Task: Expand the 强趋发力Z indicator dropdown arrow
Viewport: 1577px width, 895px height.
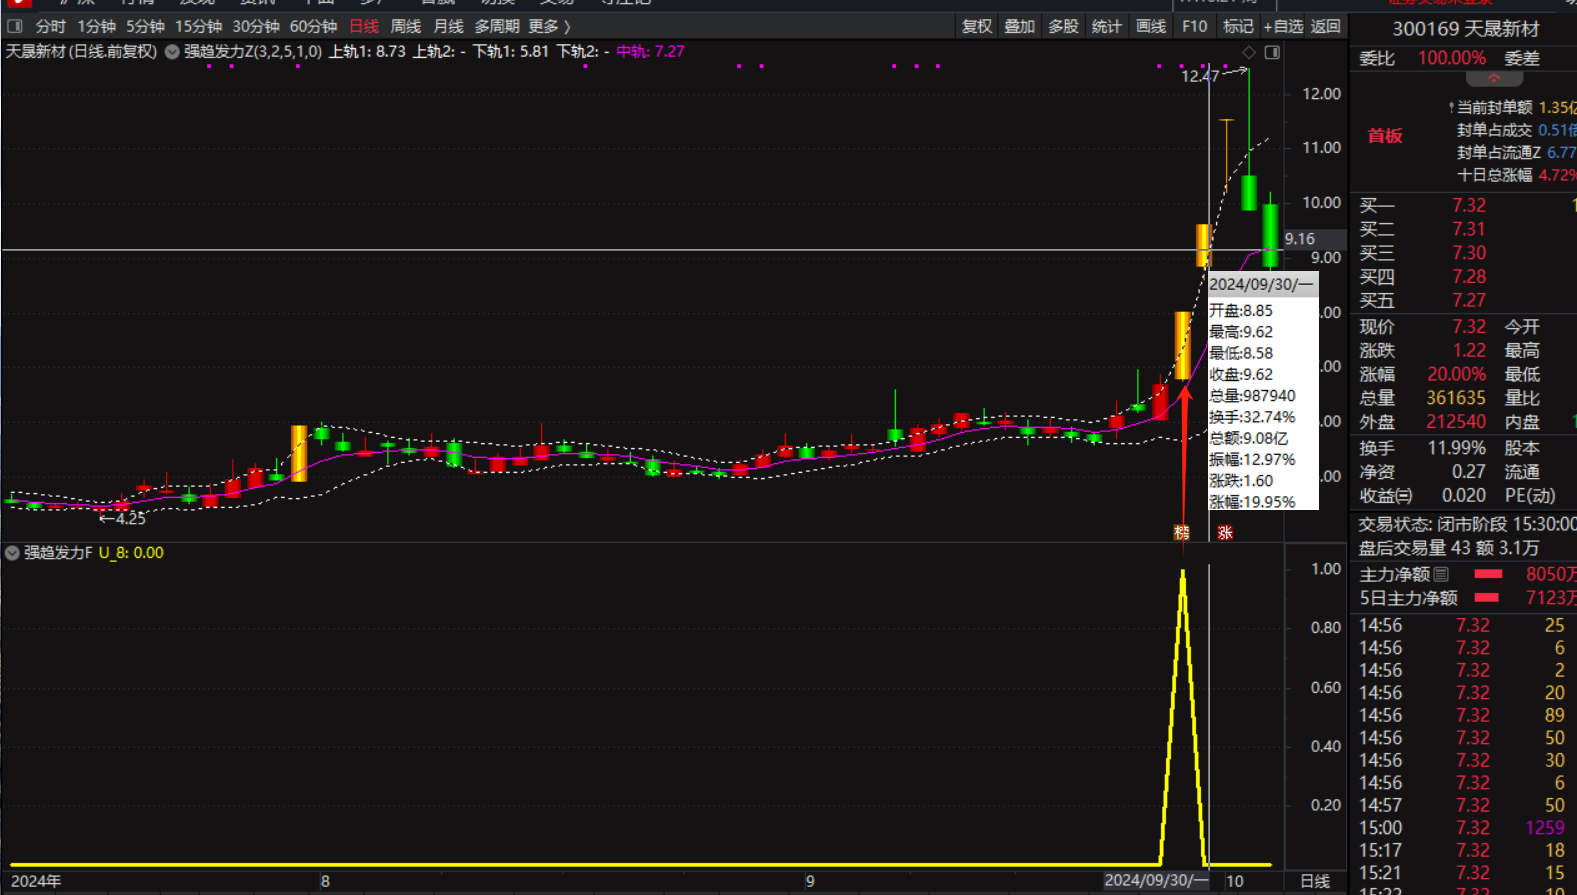Action: [172, 52]
